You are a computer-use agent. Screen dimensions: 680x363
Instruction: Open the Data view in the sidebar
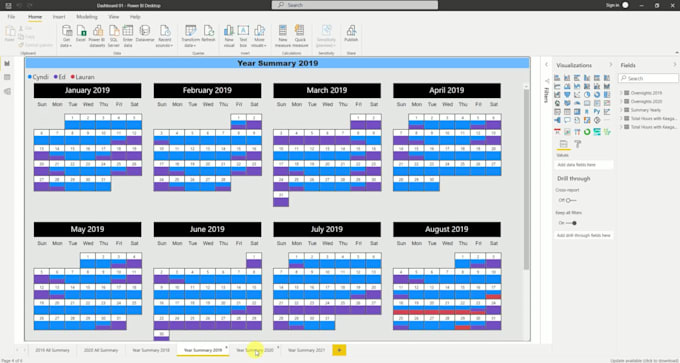[x=7, y=77]
